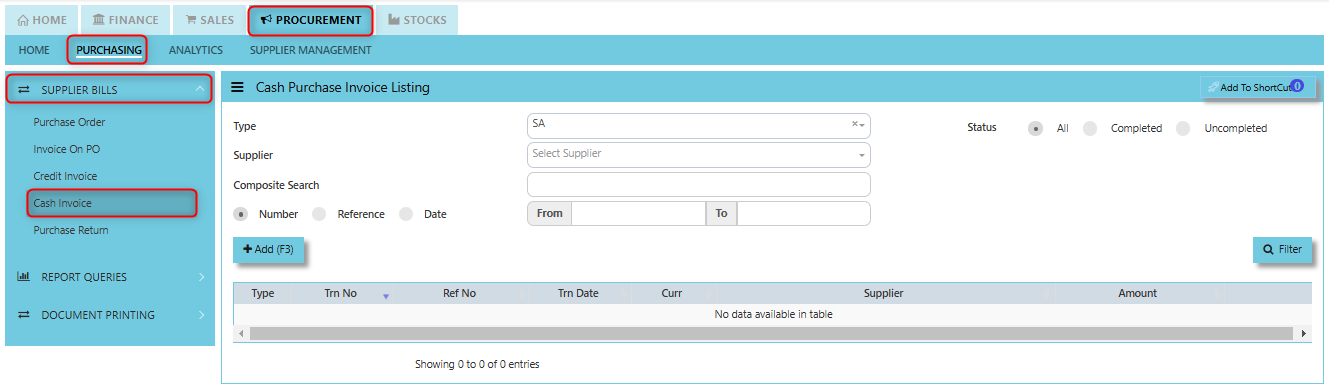This screenshot has width=1329, height=390.
Task: Select the Uncompleted status radio button
Action: pyautogui.click(x=1183, y=128)
